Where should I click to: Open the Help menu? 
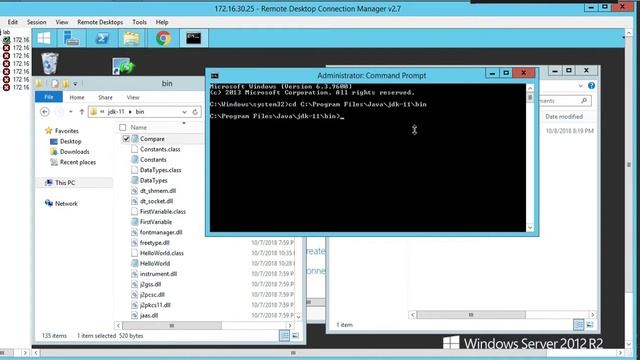pos(162,22)
